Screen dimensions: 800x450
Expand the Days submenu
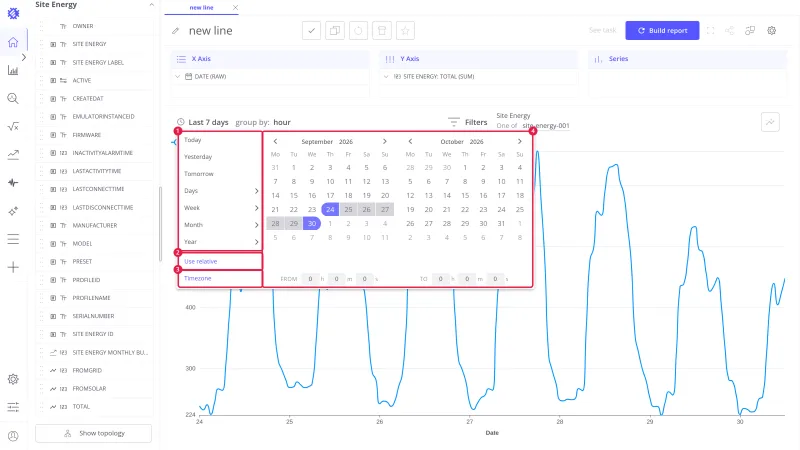pyautogui.click(x=256, y=191)
